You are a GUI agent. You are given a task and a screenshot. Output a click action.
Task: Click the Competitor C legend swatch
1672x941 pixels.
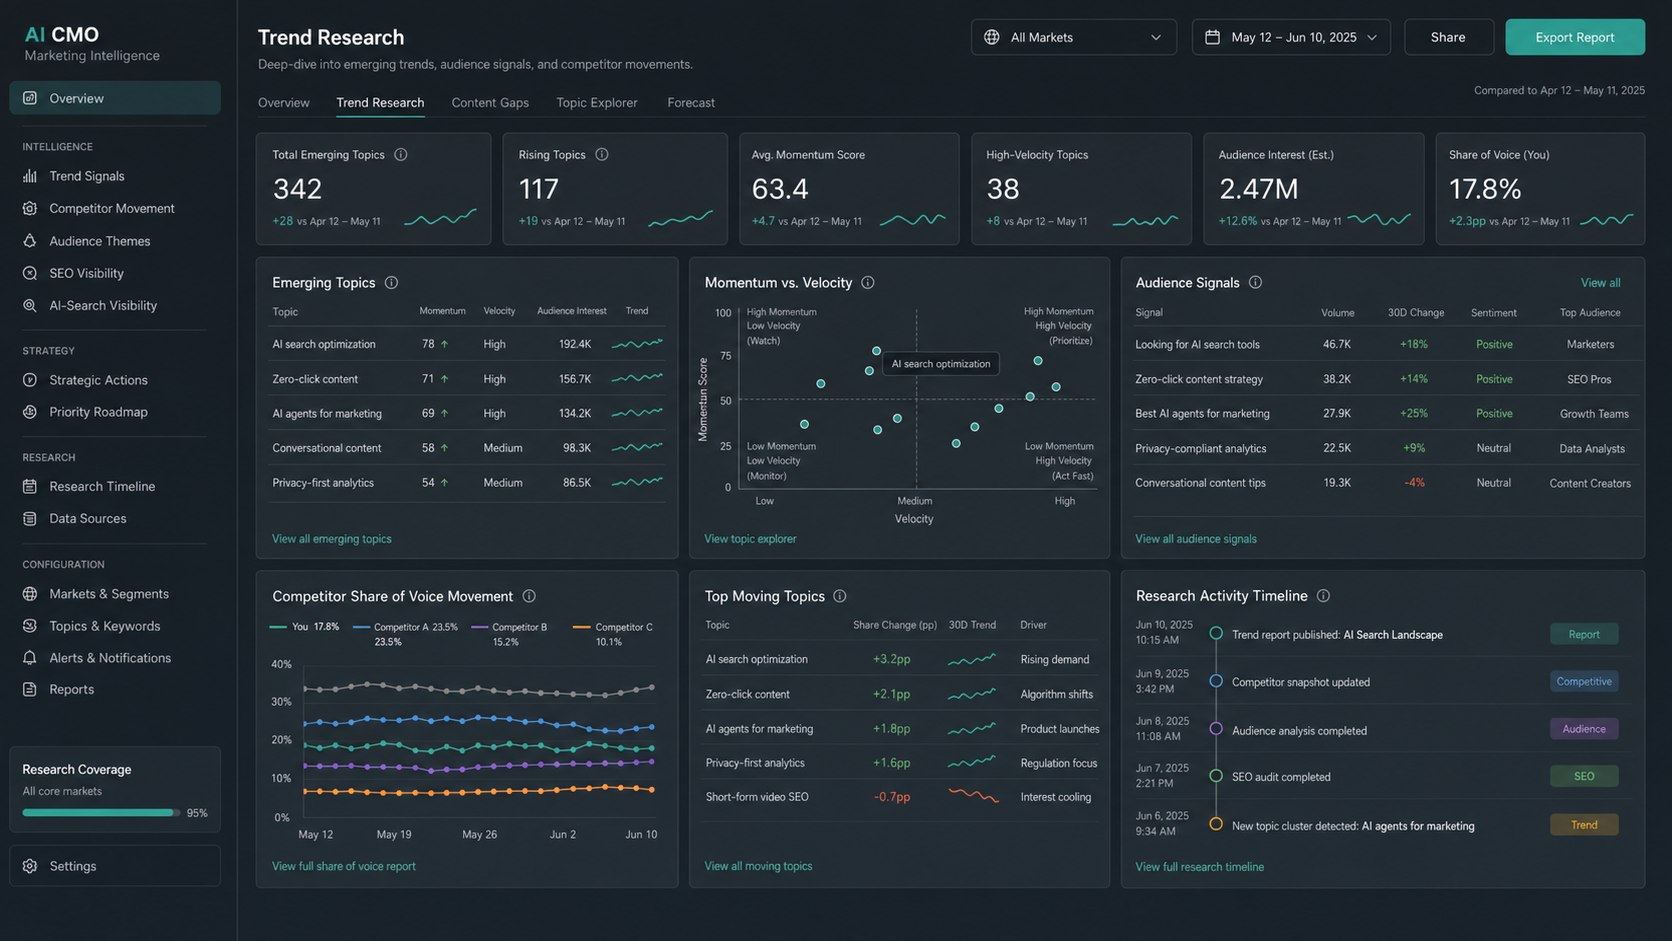pyautogui.click(x=581, y=627)
